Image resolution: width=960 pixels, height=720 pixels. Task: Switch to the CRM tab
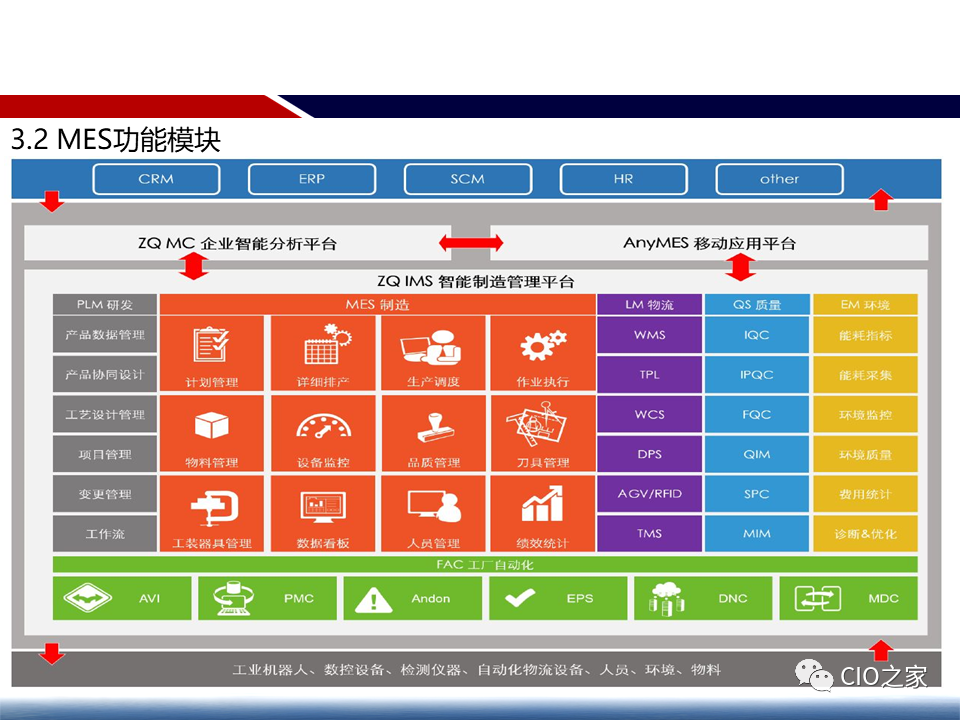click(x=156, y=178)
